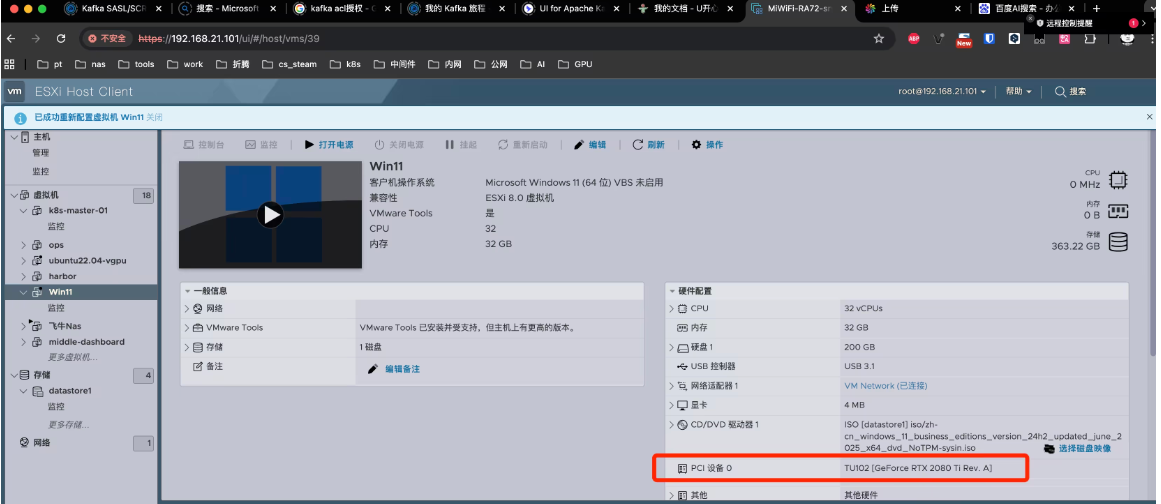This screenshot has height=504, width=1161.
Task: Click 选择磁盘映像 select disk image link
Action: coord(1084,448)
